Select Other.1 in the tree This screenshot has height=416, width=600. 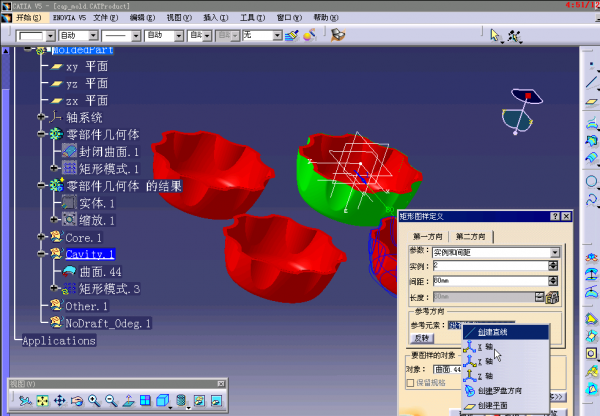(80, 306)
